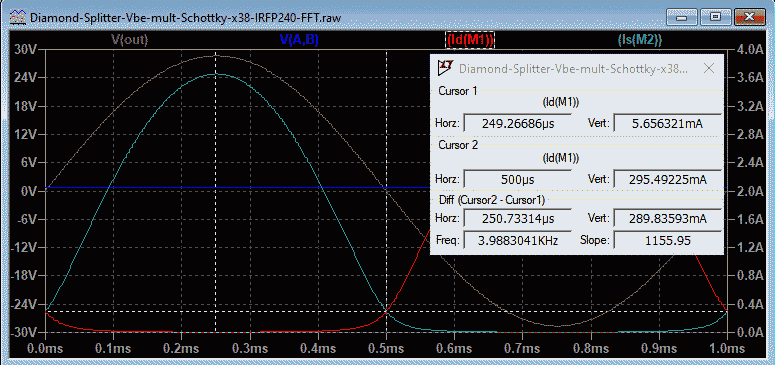Click the LTspice icon in cursor dialog
The image size is (775, 365).
pyautogui.click(x=446, y=67)
